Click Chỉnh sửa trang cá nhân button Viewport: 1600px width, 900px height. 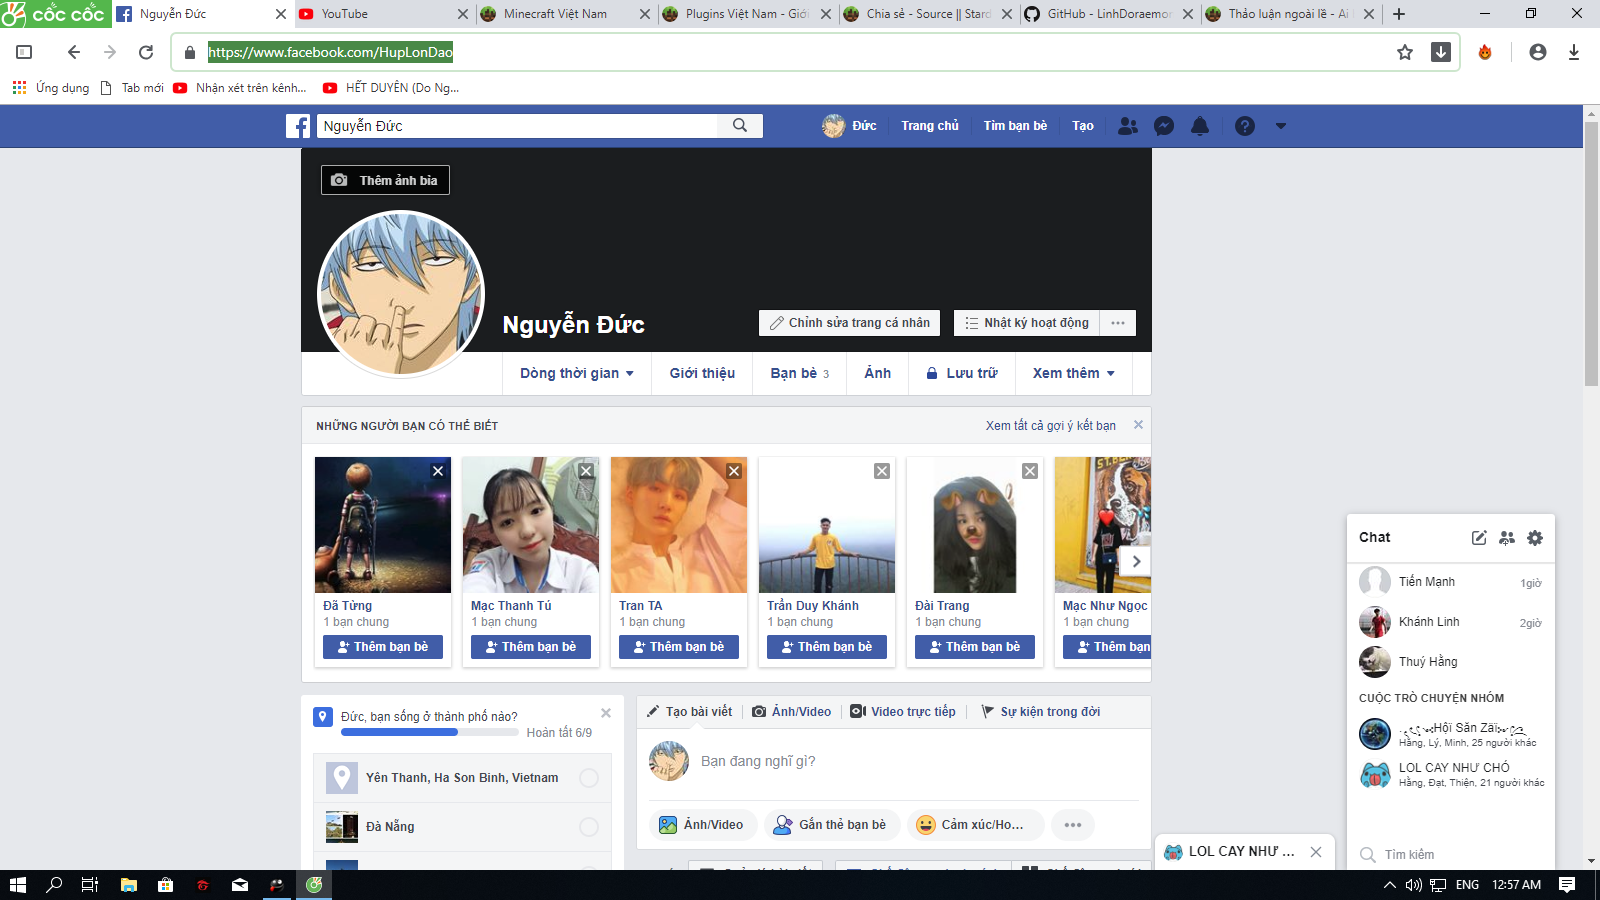850,323
